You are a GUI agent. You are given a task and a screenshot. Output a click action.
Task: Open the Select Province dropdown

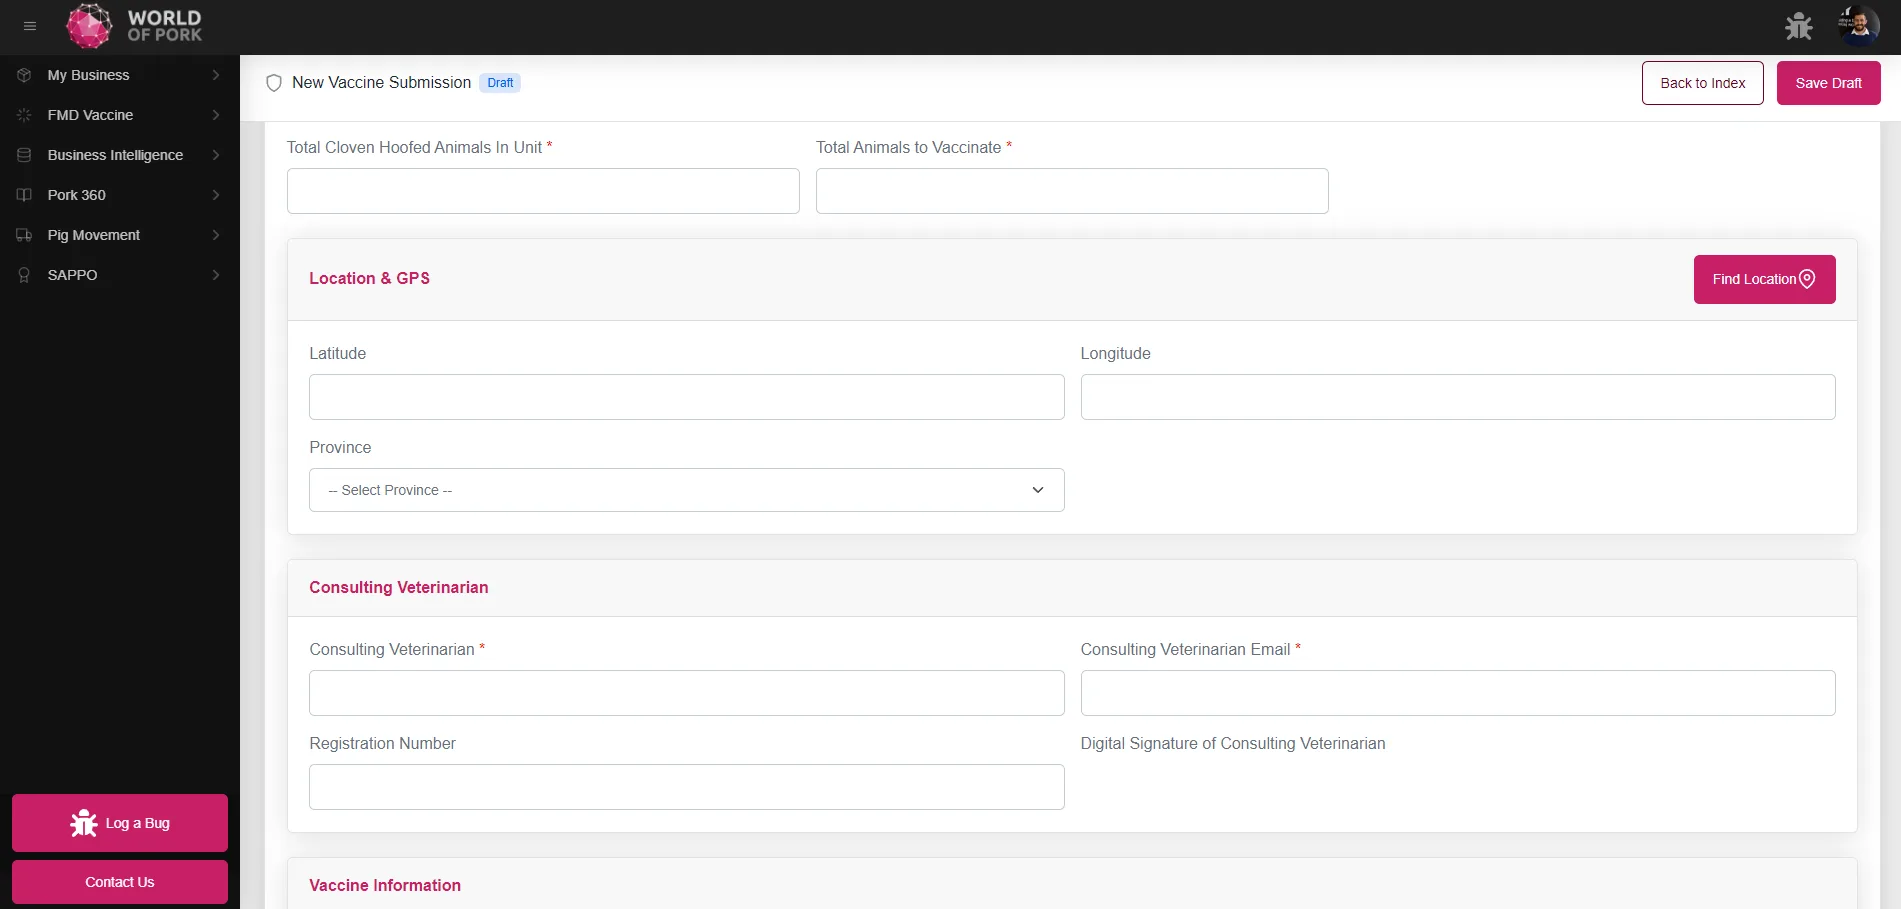point(686,490)
